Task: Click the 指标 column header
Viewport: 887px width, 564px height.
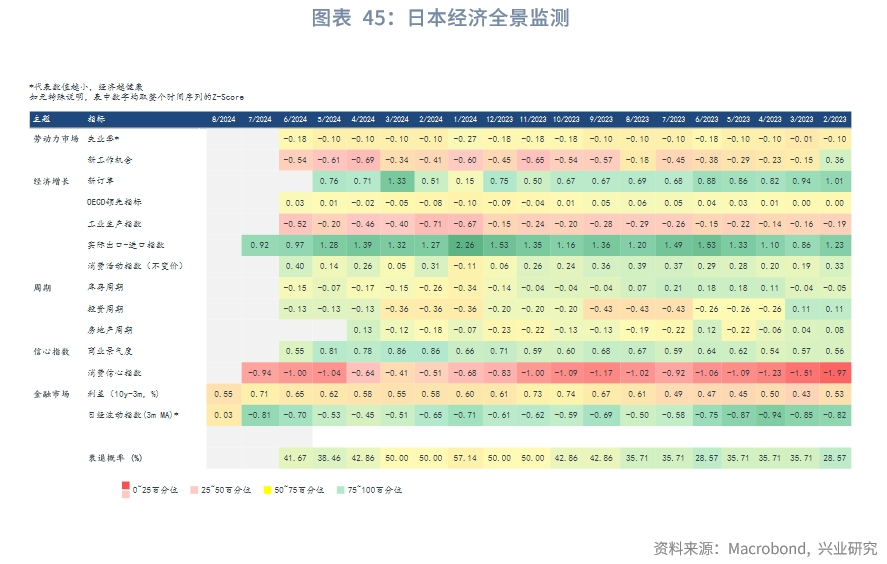Action: [96, 118]
